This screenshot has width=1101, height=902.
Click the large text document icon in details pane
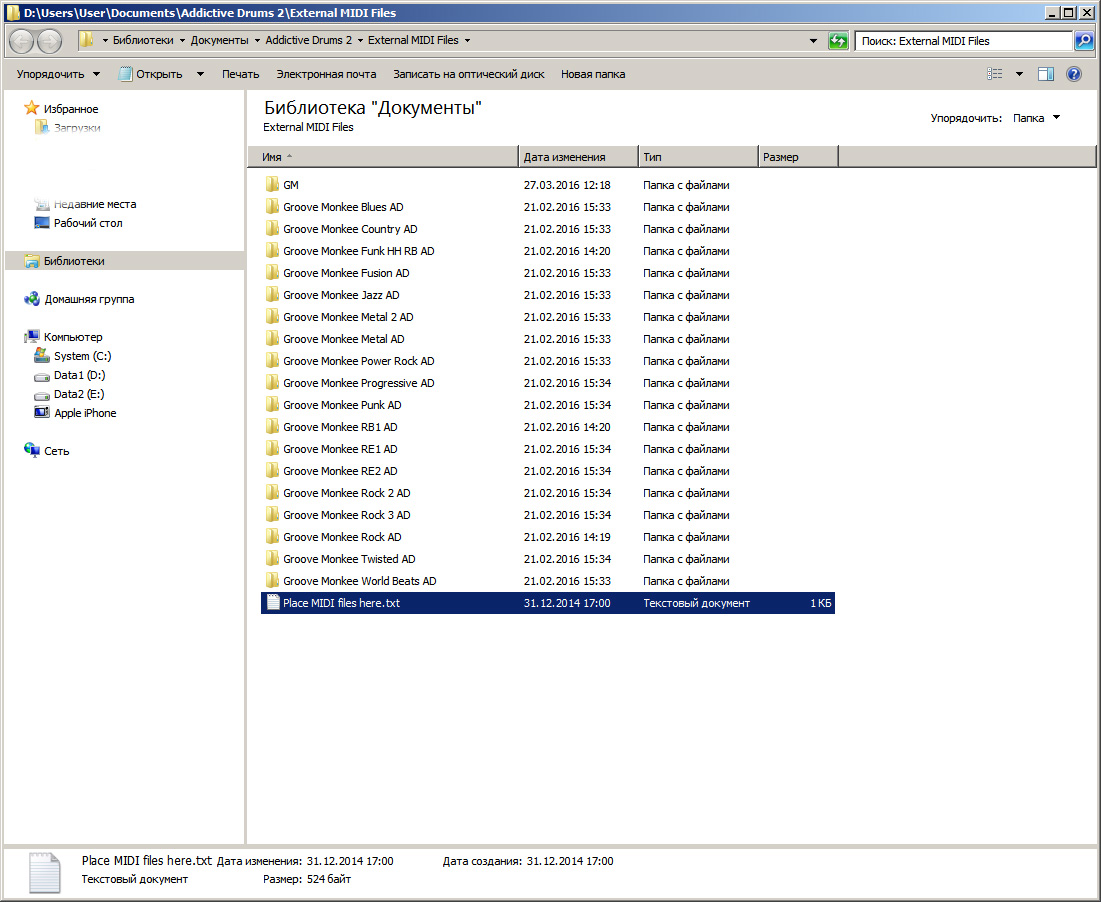(45, 873)
